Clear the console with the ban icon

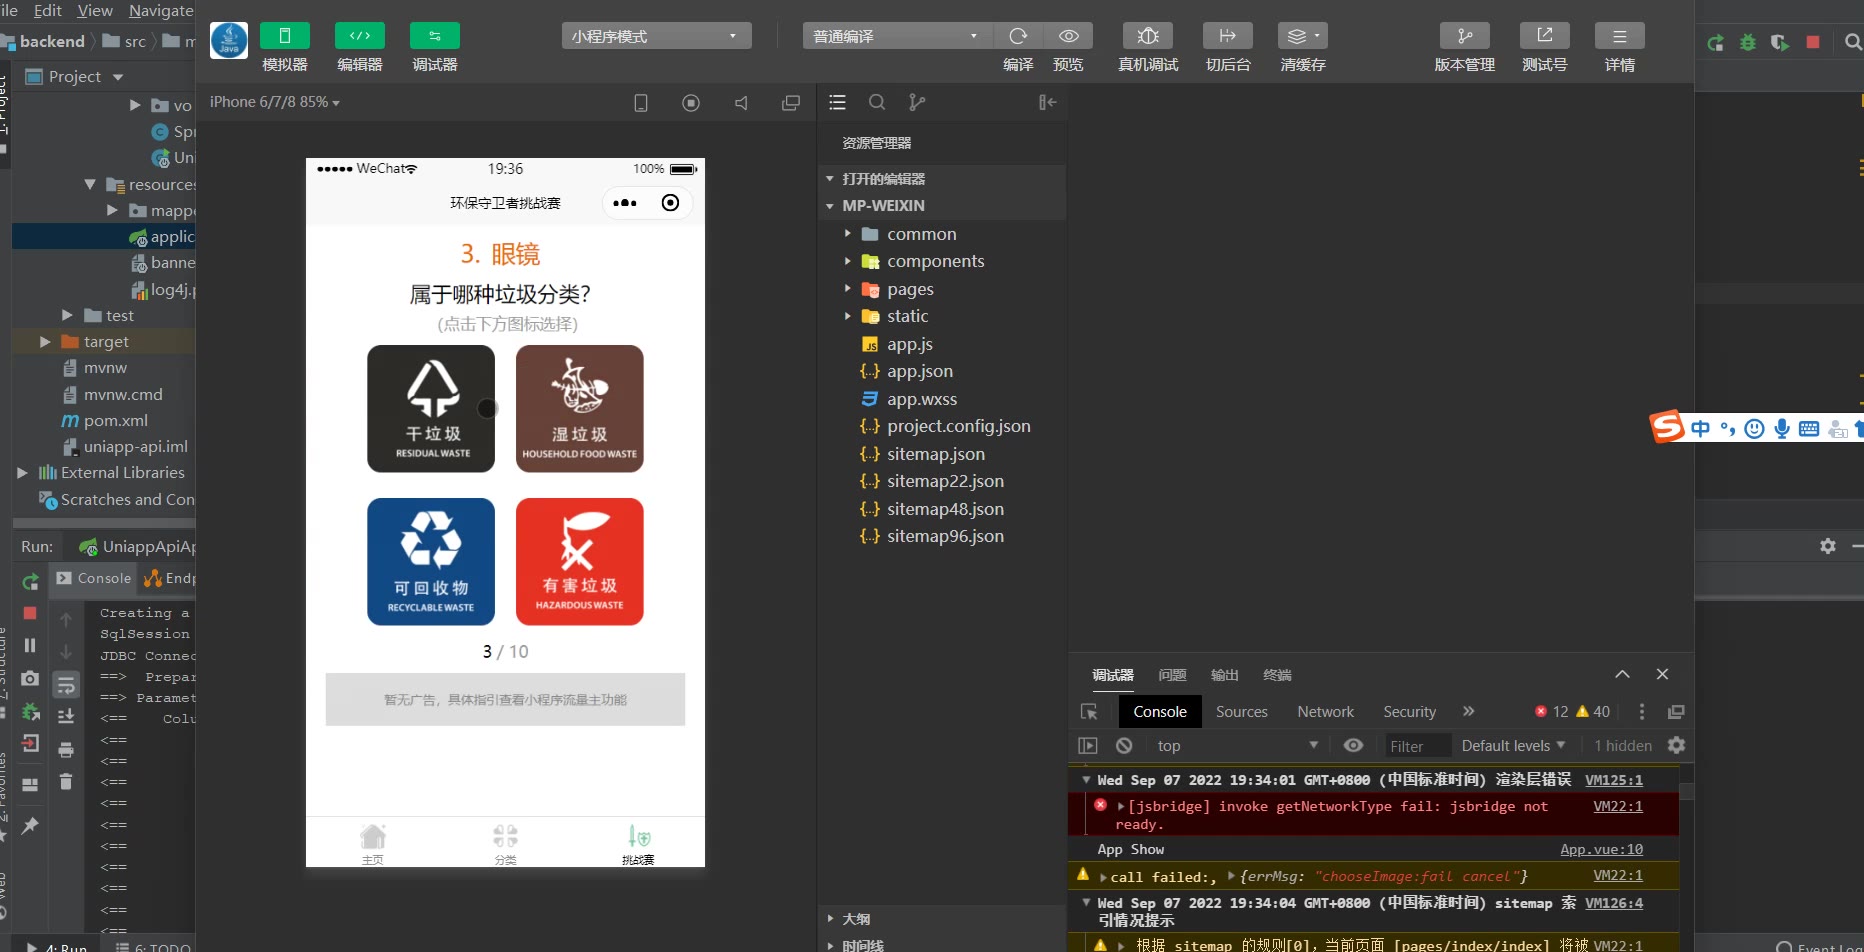[1124, 746]
